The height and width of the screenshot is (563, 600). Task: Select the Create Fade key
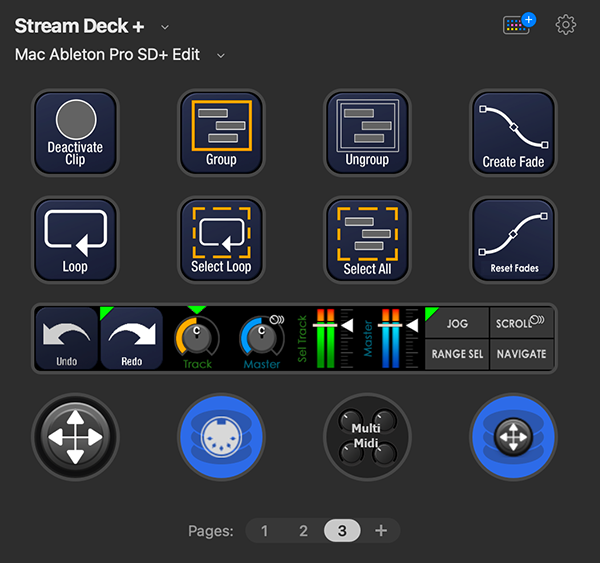[513, 132]
